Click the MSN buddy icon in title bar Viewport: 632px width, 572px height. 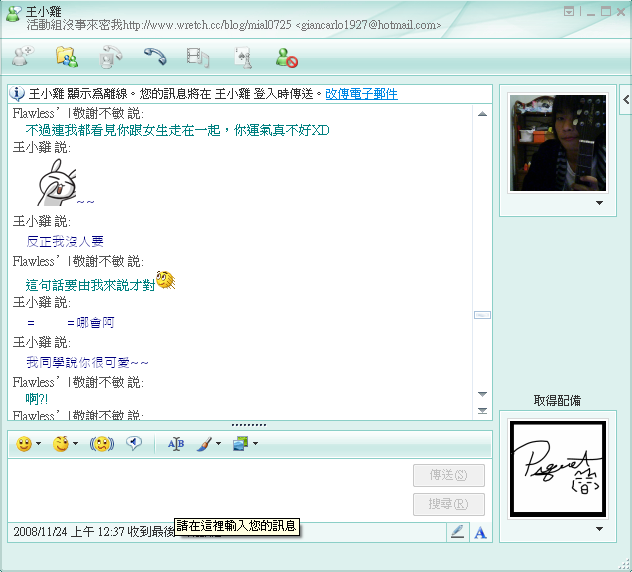point(13,14)
